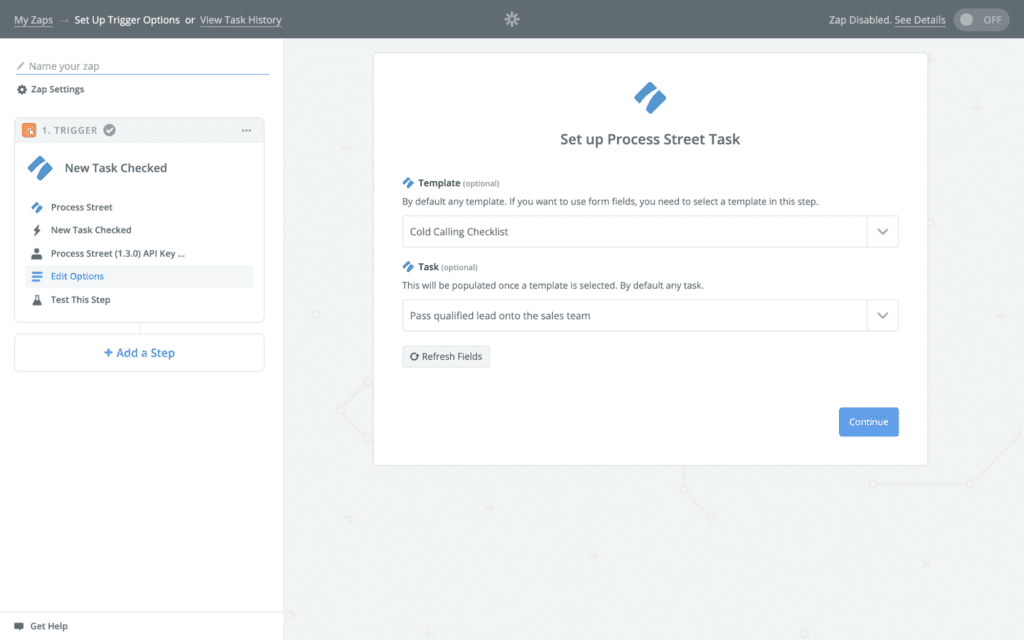Image resolution: width=1024 pixels, height=640 pixels.
Task: Open View Task History link
Action: (240, 20)
